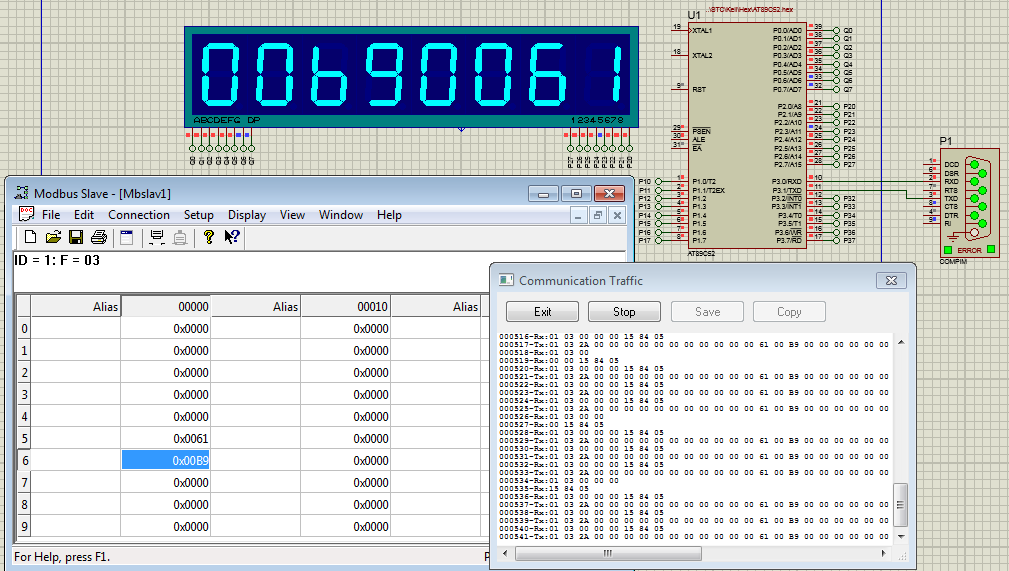
Task: Click the Print toolbar icon
Action: (98, 237)
